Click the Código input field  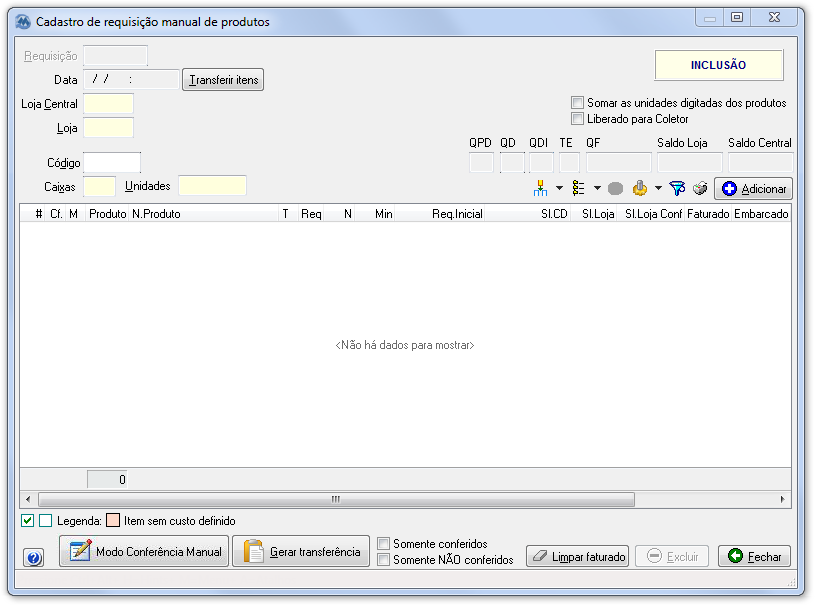(x=112, y=163)
